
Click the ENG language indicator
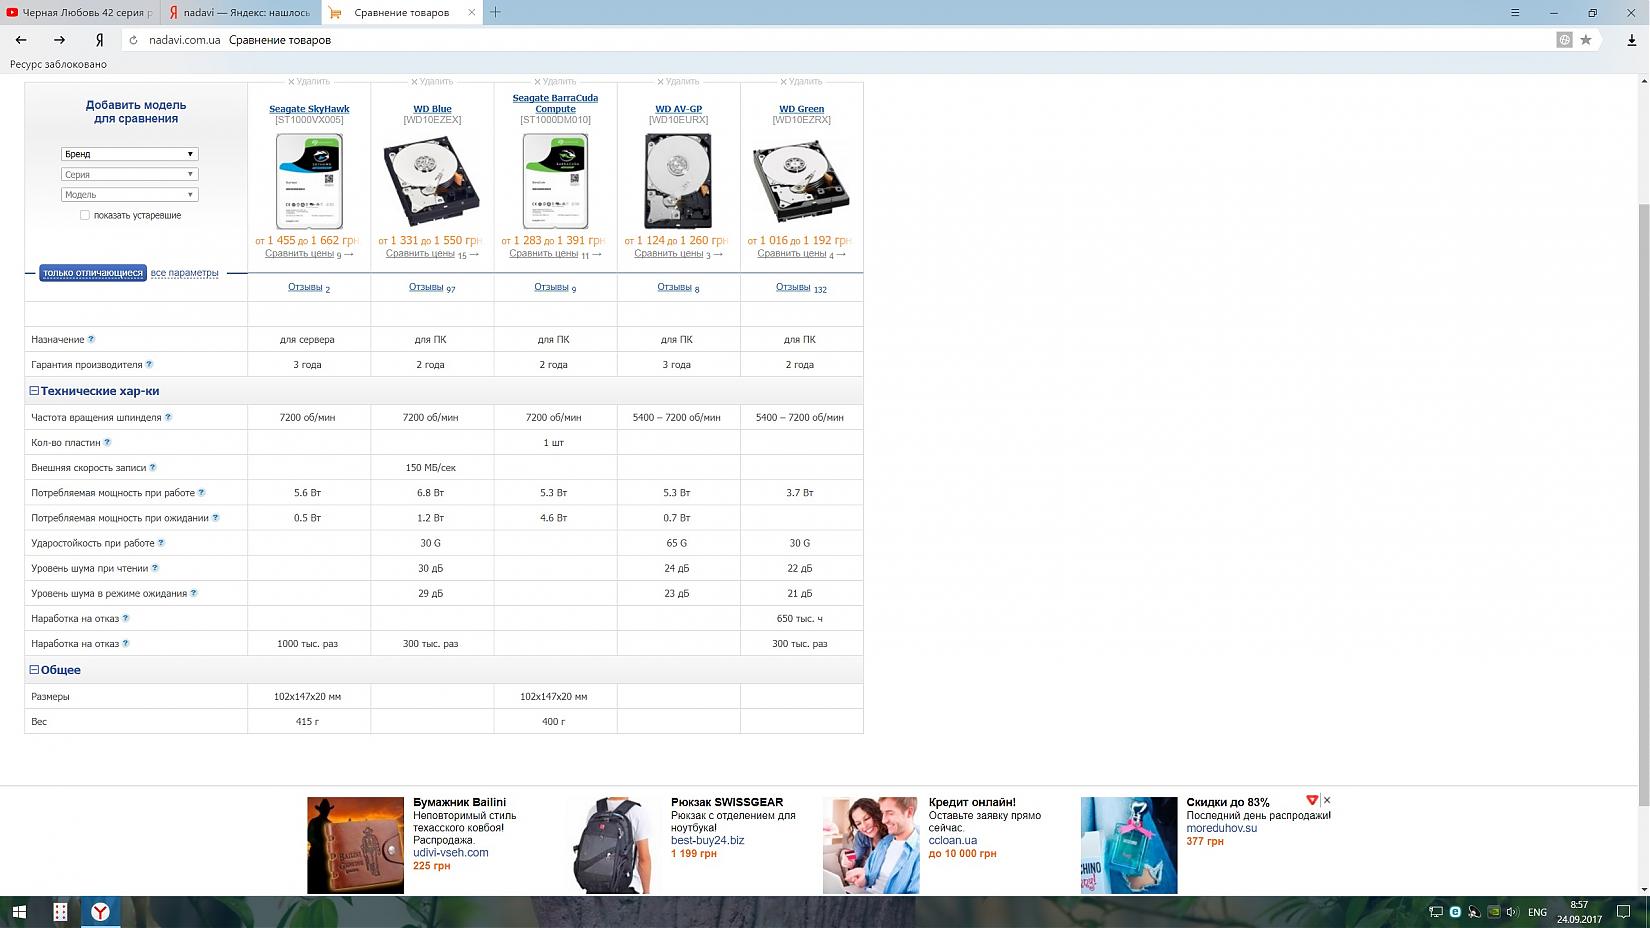(1538, 912)
